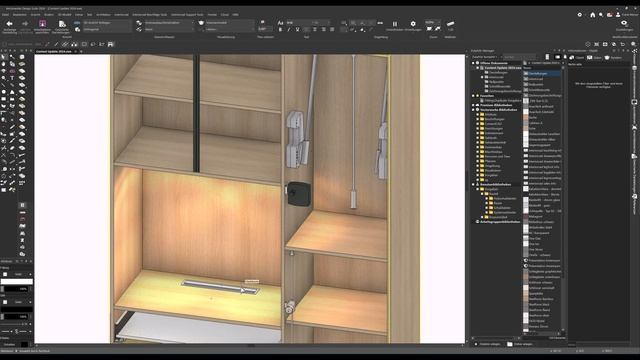Click the undo-view arrow icon in view bar

[x=623, y=44]
